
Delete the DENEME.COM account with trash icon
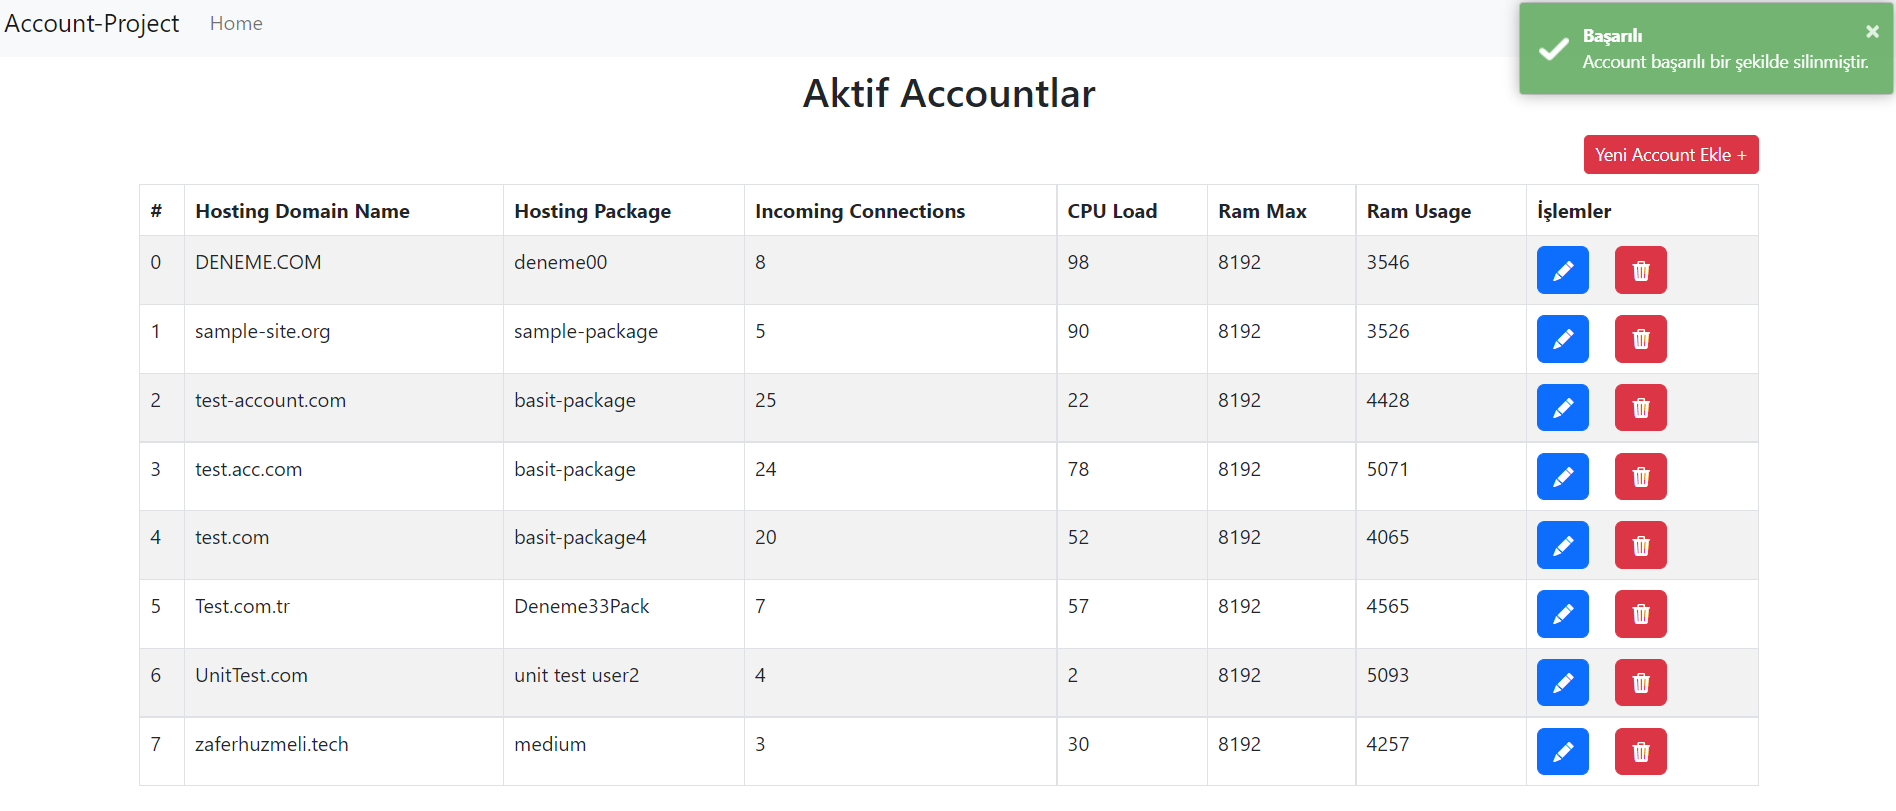[x=1640, y=270]
